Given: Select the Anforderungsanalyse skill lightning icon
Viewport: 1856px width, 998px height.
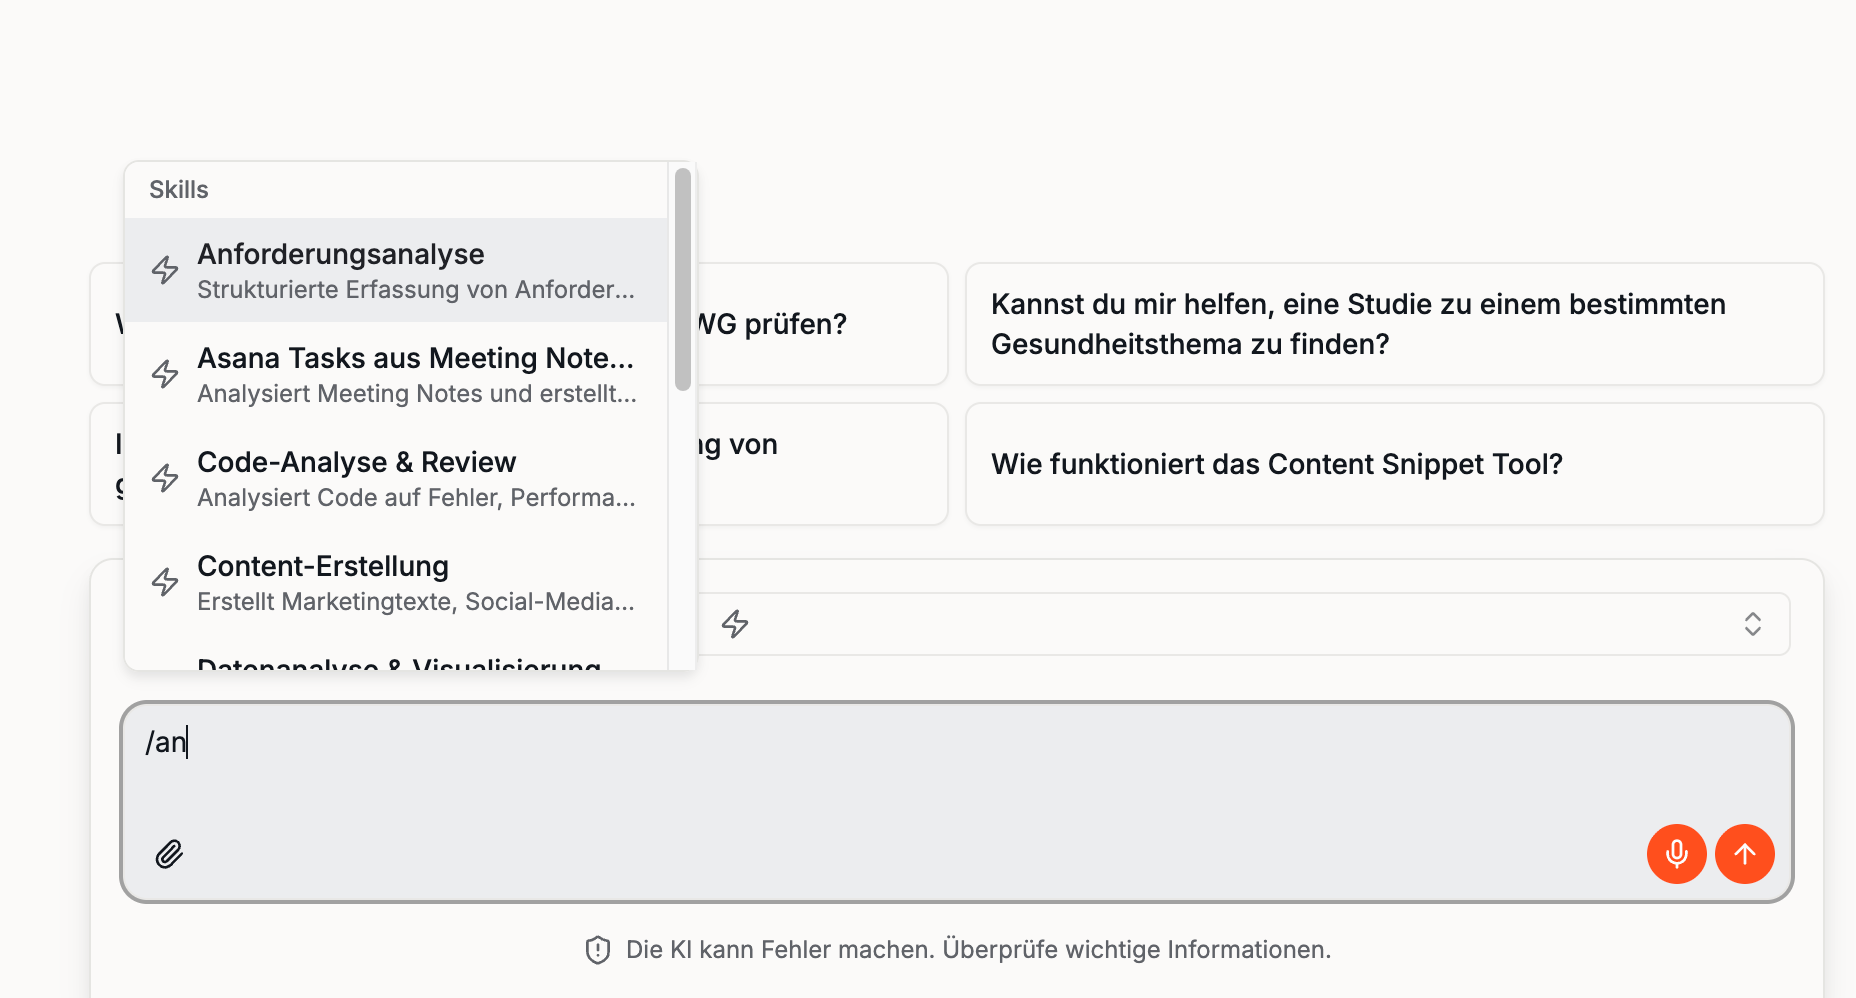Looking at the screenshot, I should [164, 270].
